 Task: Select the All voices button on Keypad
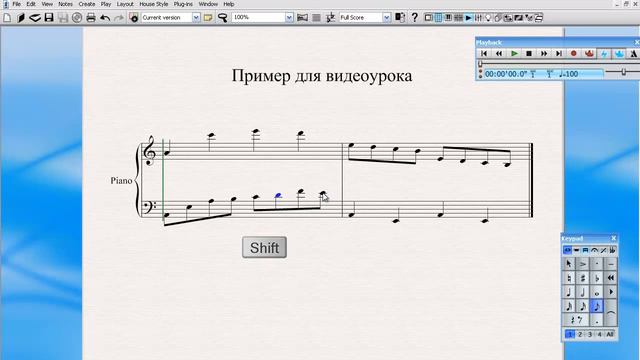point(610,334)
